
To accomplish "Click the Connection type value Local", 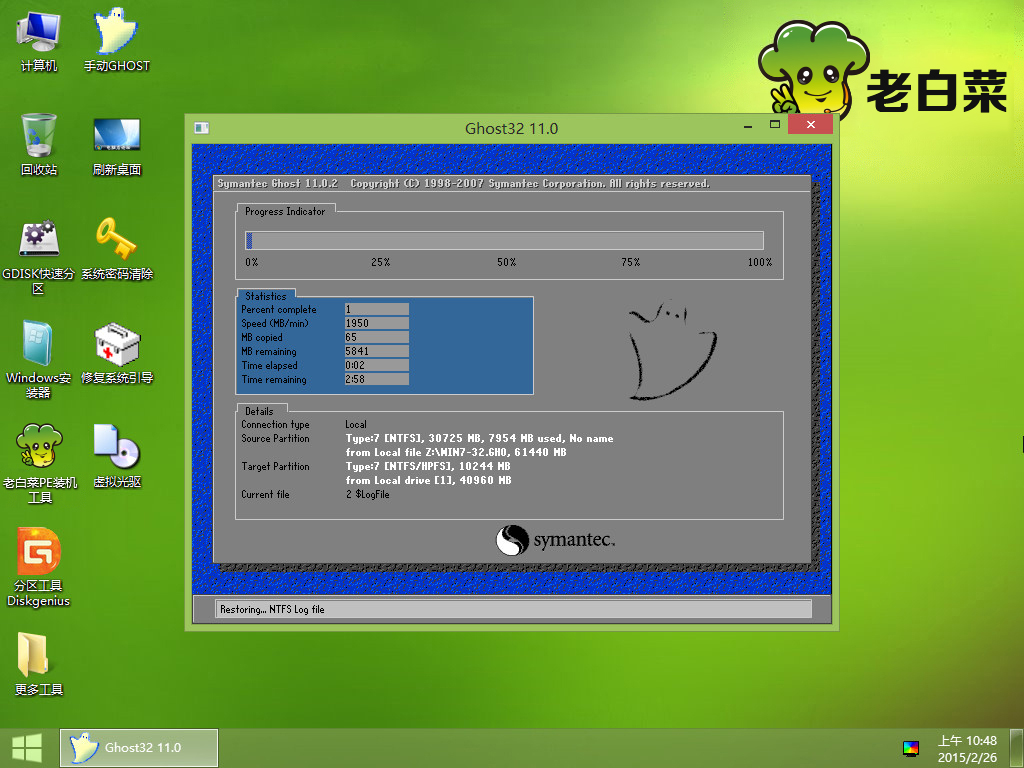I will [356, 424].
